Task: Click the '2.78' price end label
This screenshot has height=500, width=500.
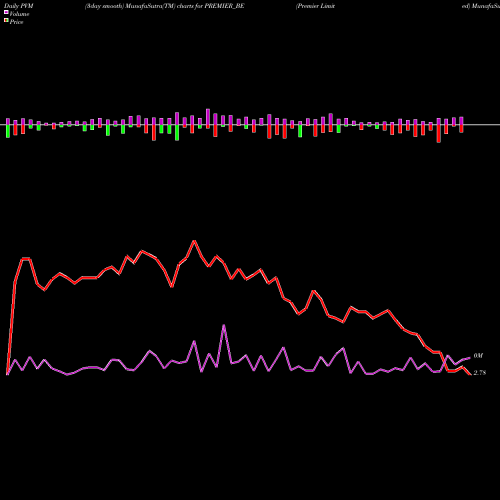Action: click(x=480, y=373)
